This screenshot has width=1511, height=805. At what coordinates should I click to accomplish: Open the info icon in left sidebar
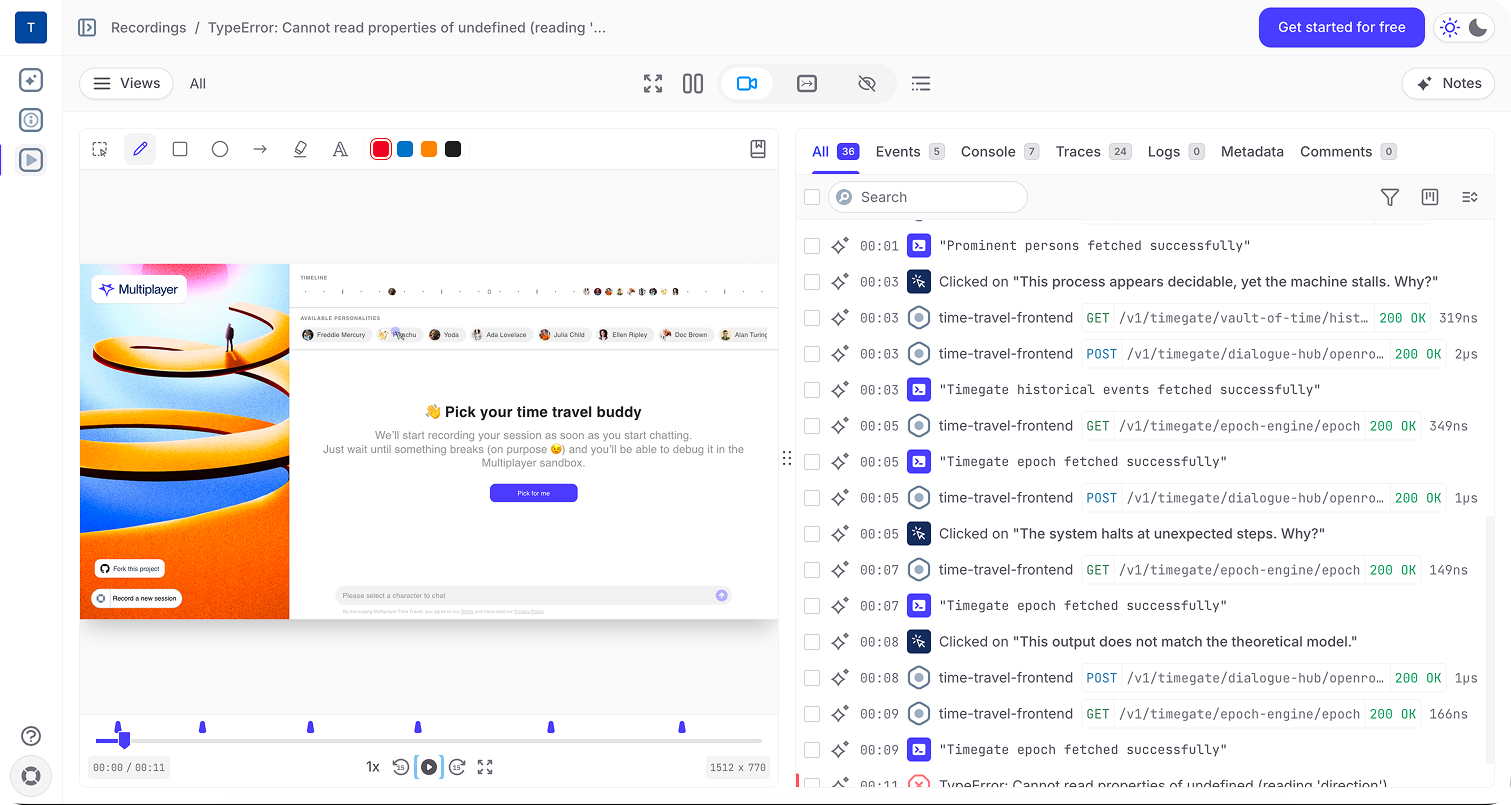pos(31,120)
